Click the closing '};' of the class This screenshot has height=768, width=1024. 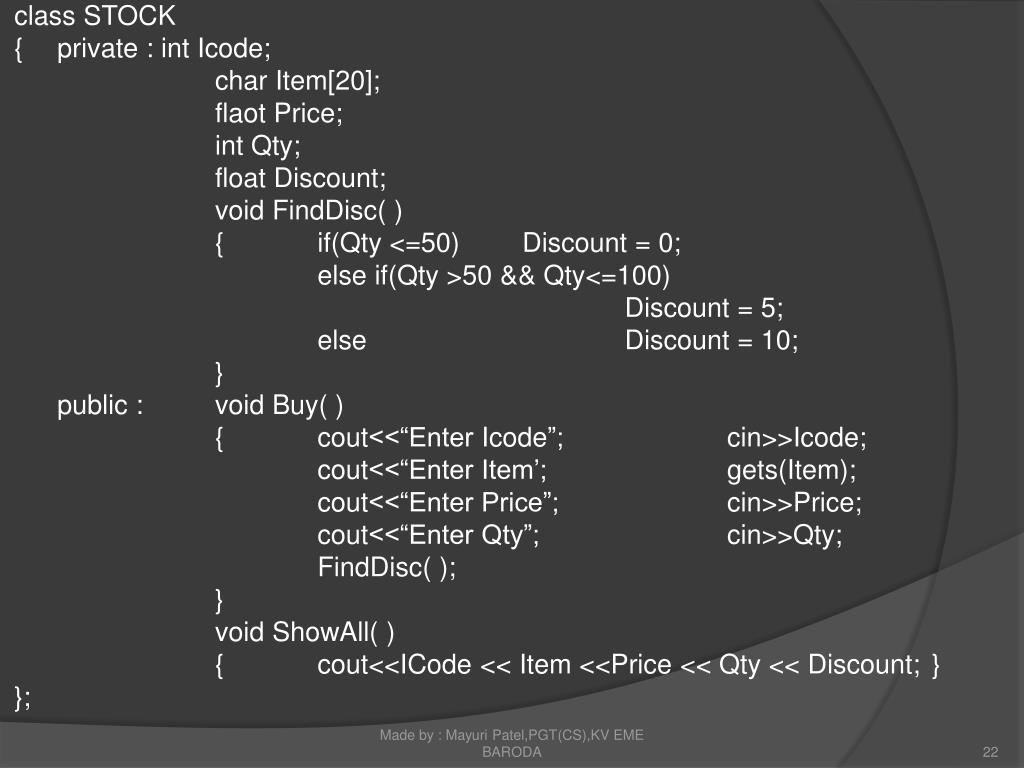pyautogui.click(x=22, y=697)
